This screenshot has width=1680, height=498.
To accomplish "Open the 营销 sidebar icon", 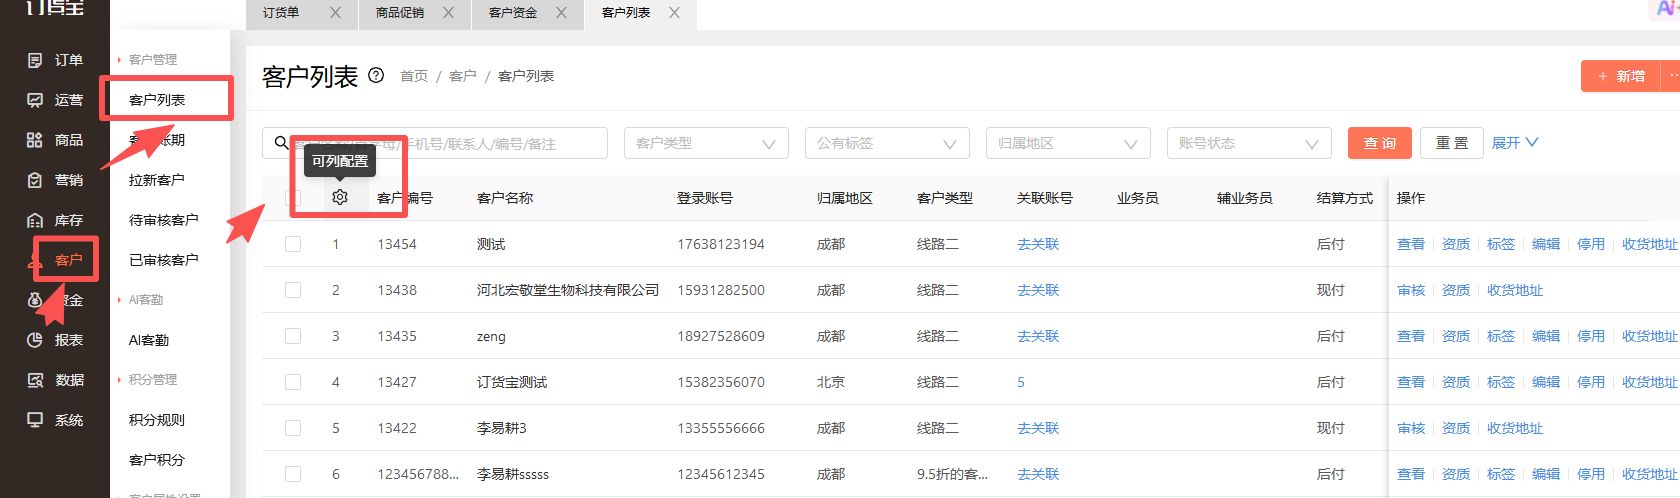I will (35, 180).
